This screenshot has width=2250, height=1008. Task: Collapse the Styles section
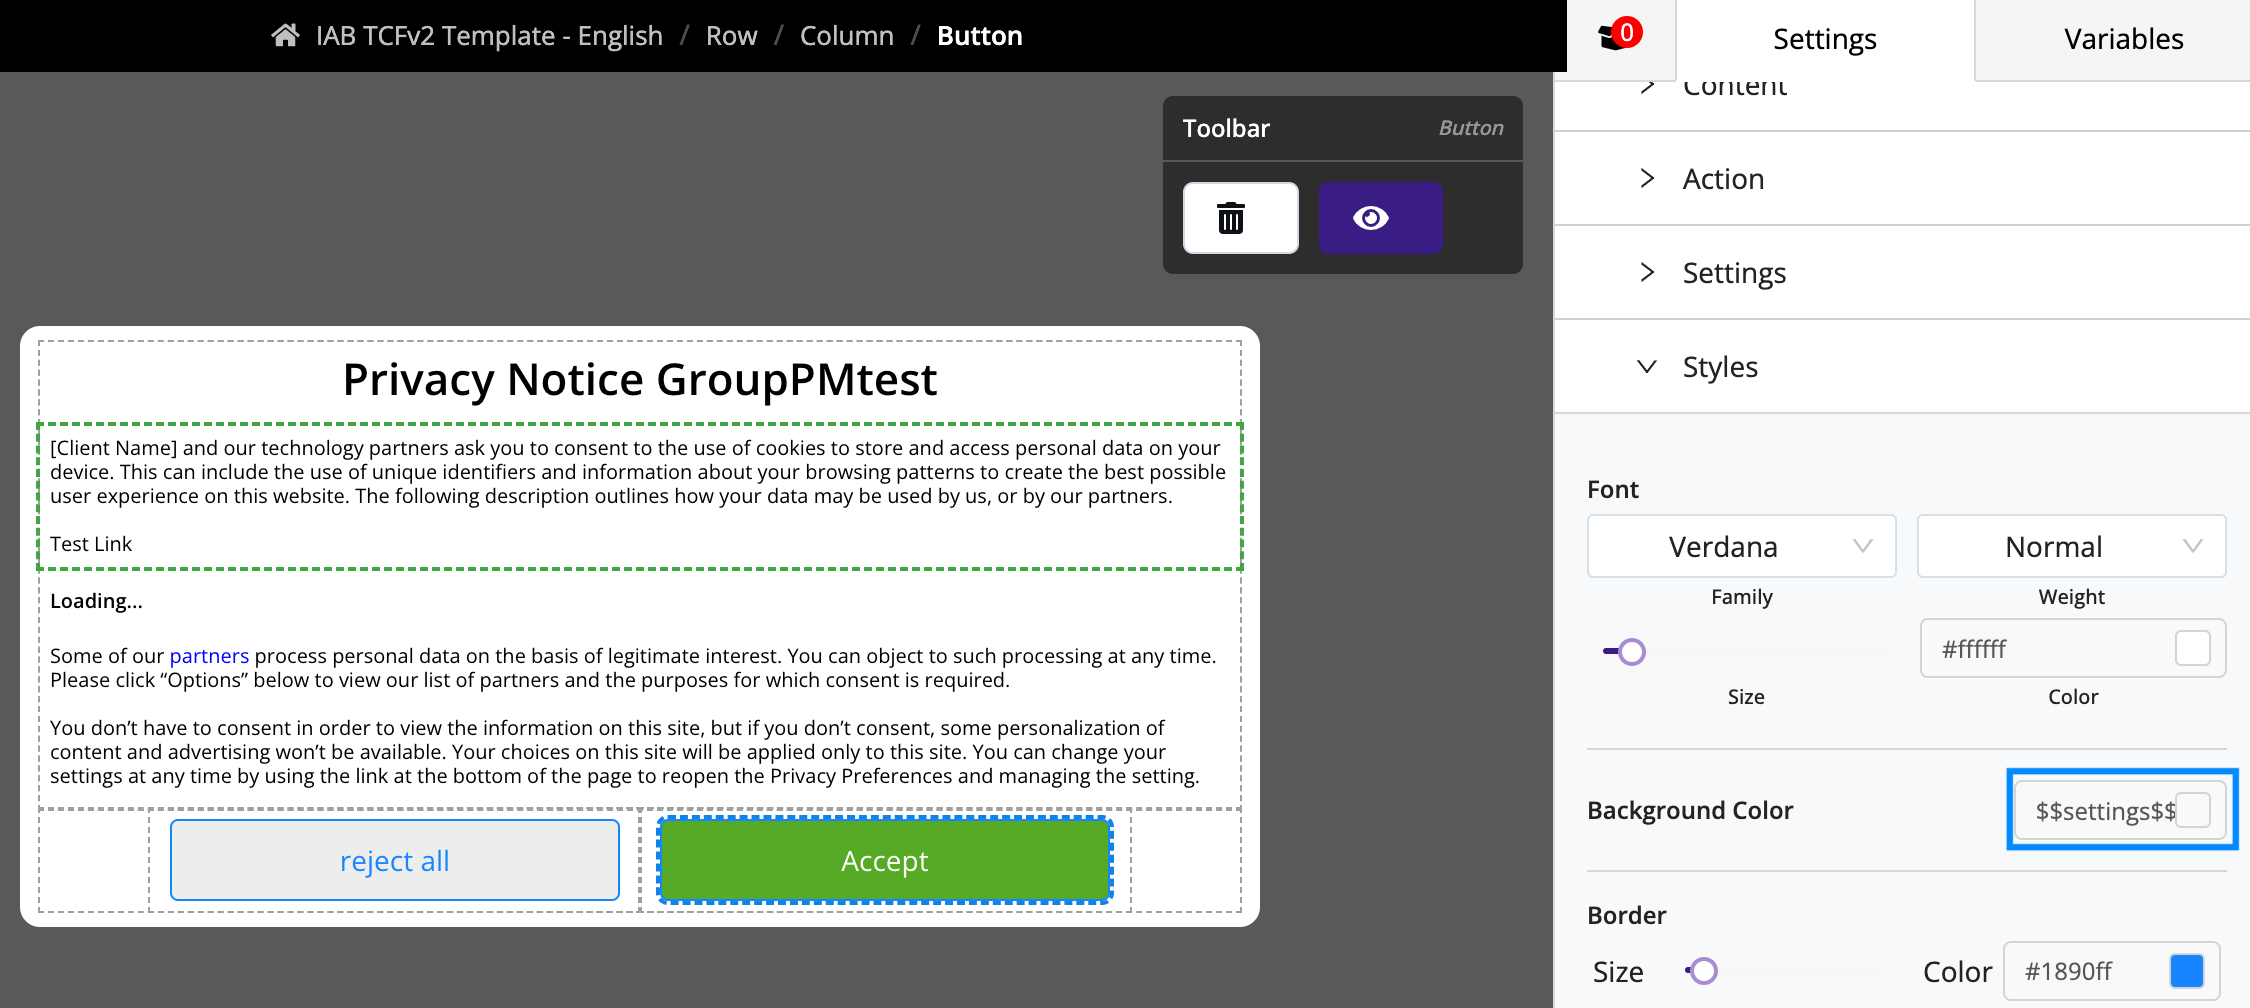click(x=1902, y=367)
